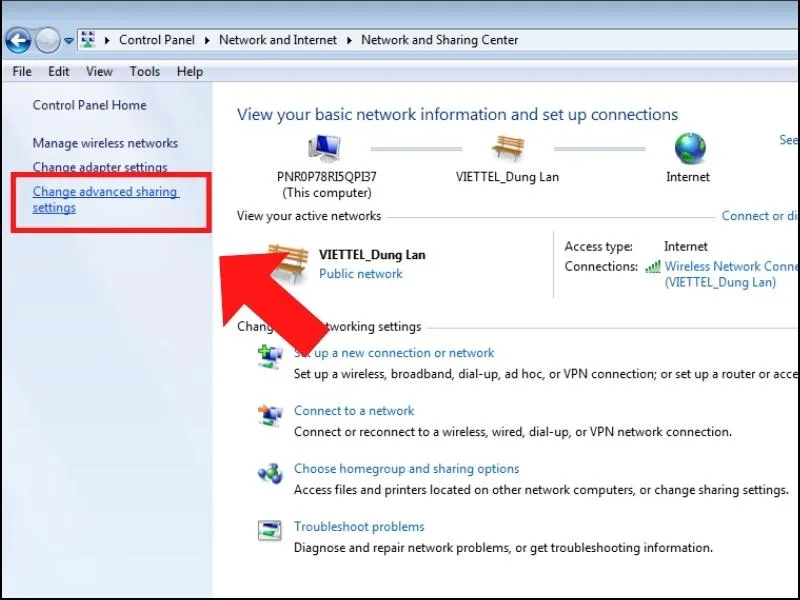Click this computer icon in network map

pos(325,149)
